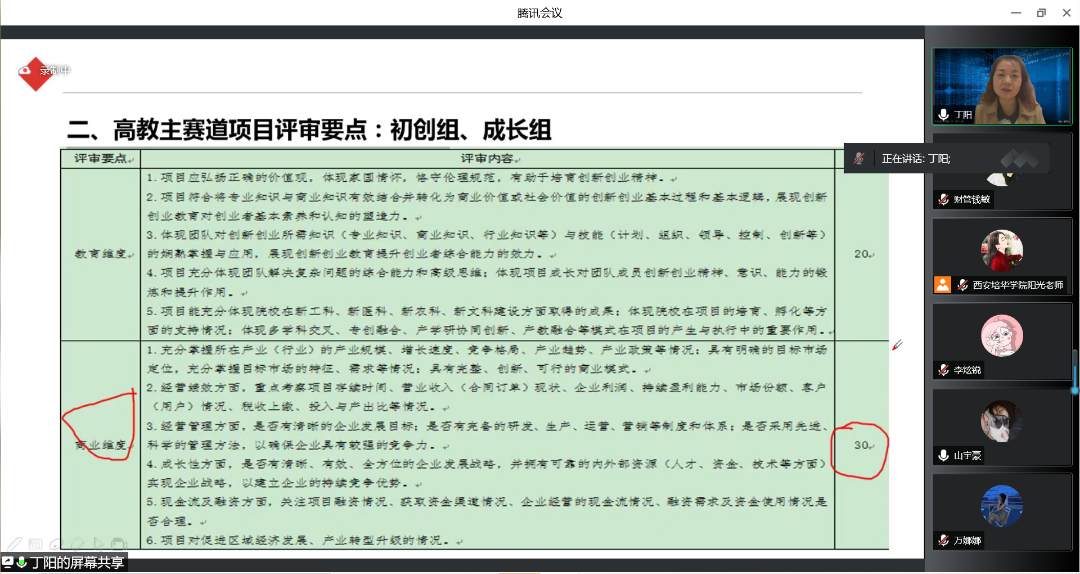Click orange host badge on 西安培华学院阳光老师 tile
This screenshot has height=574, width=1080.
click(x=942, y=285)
